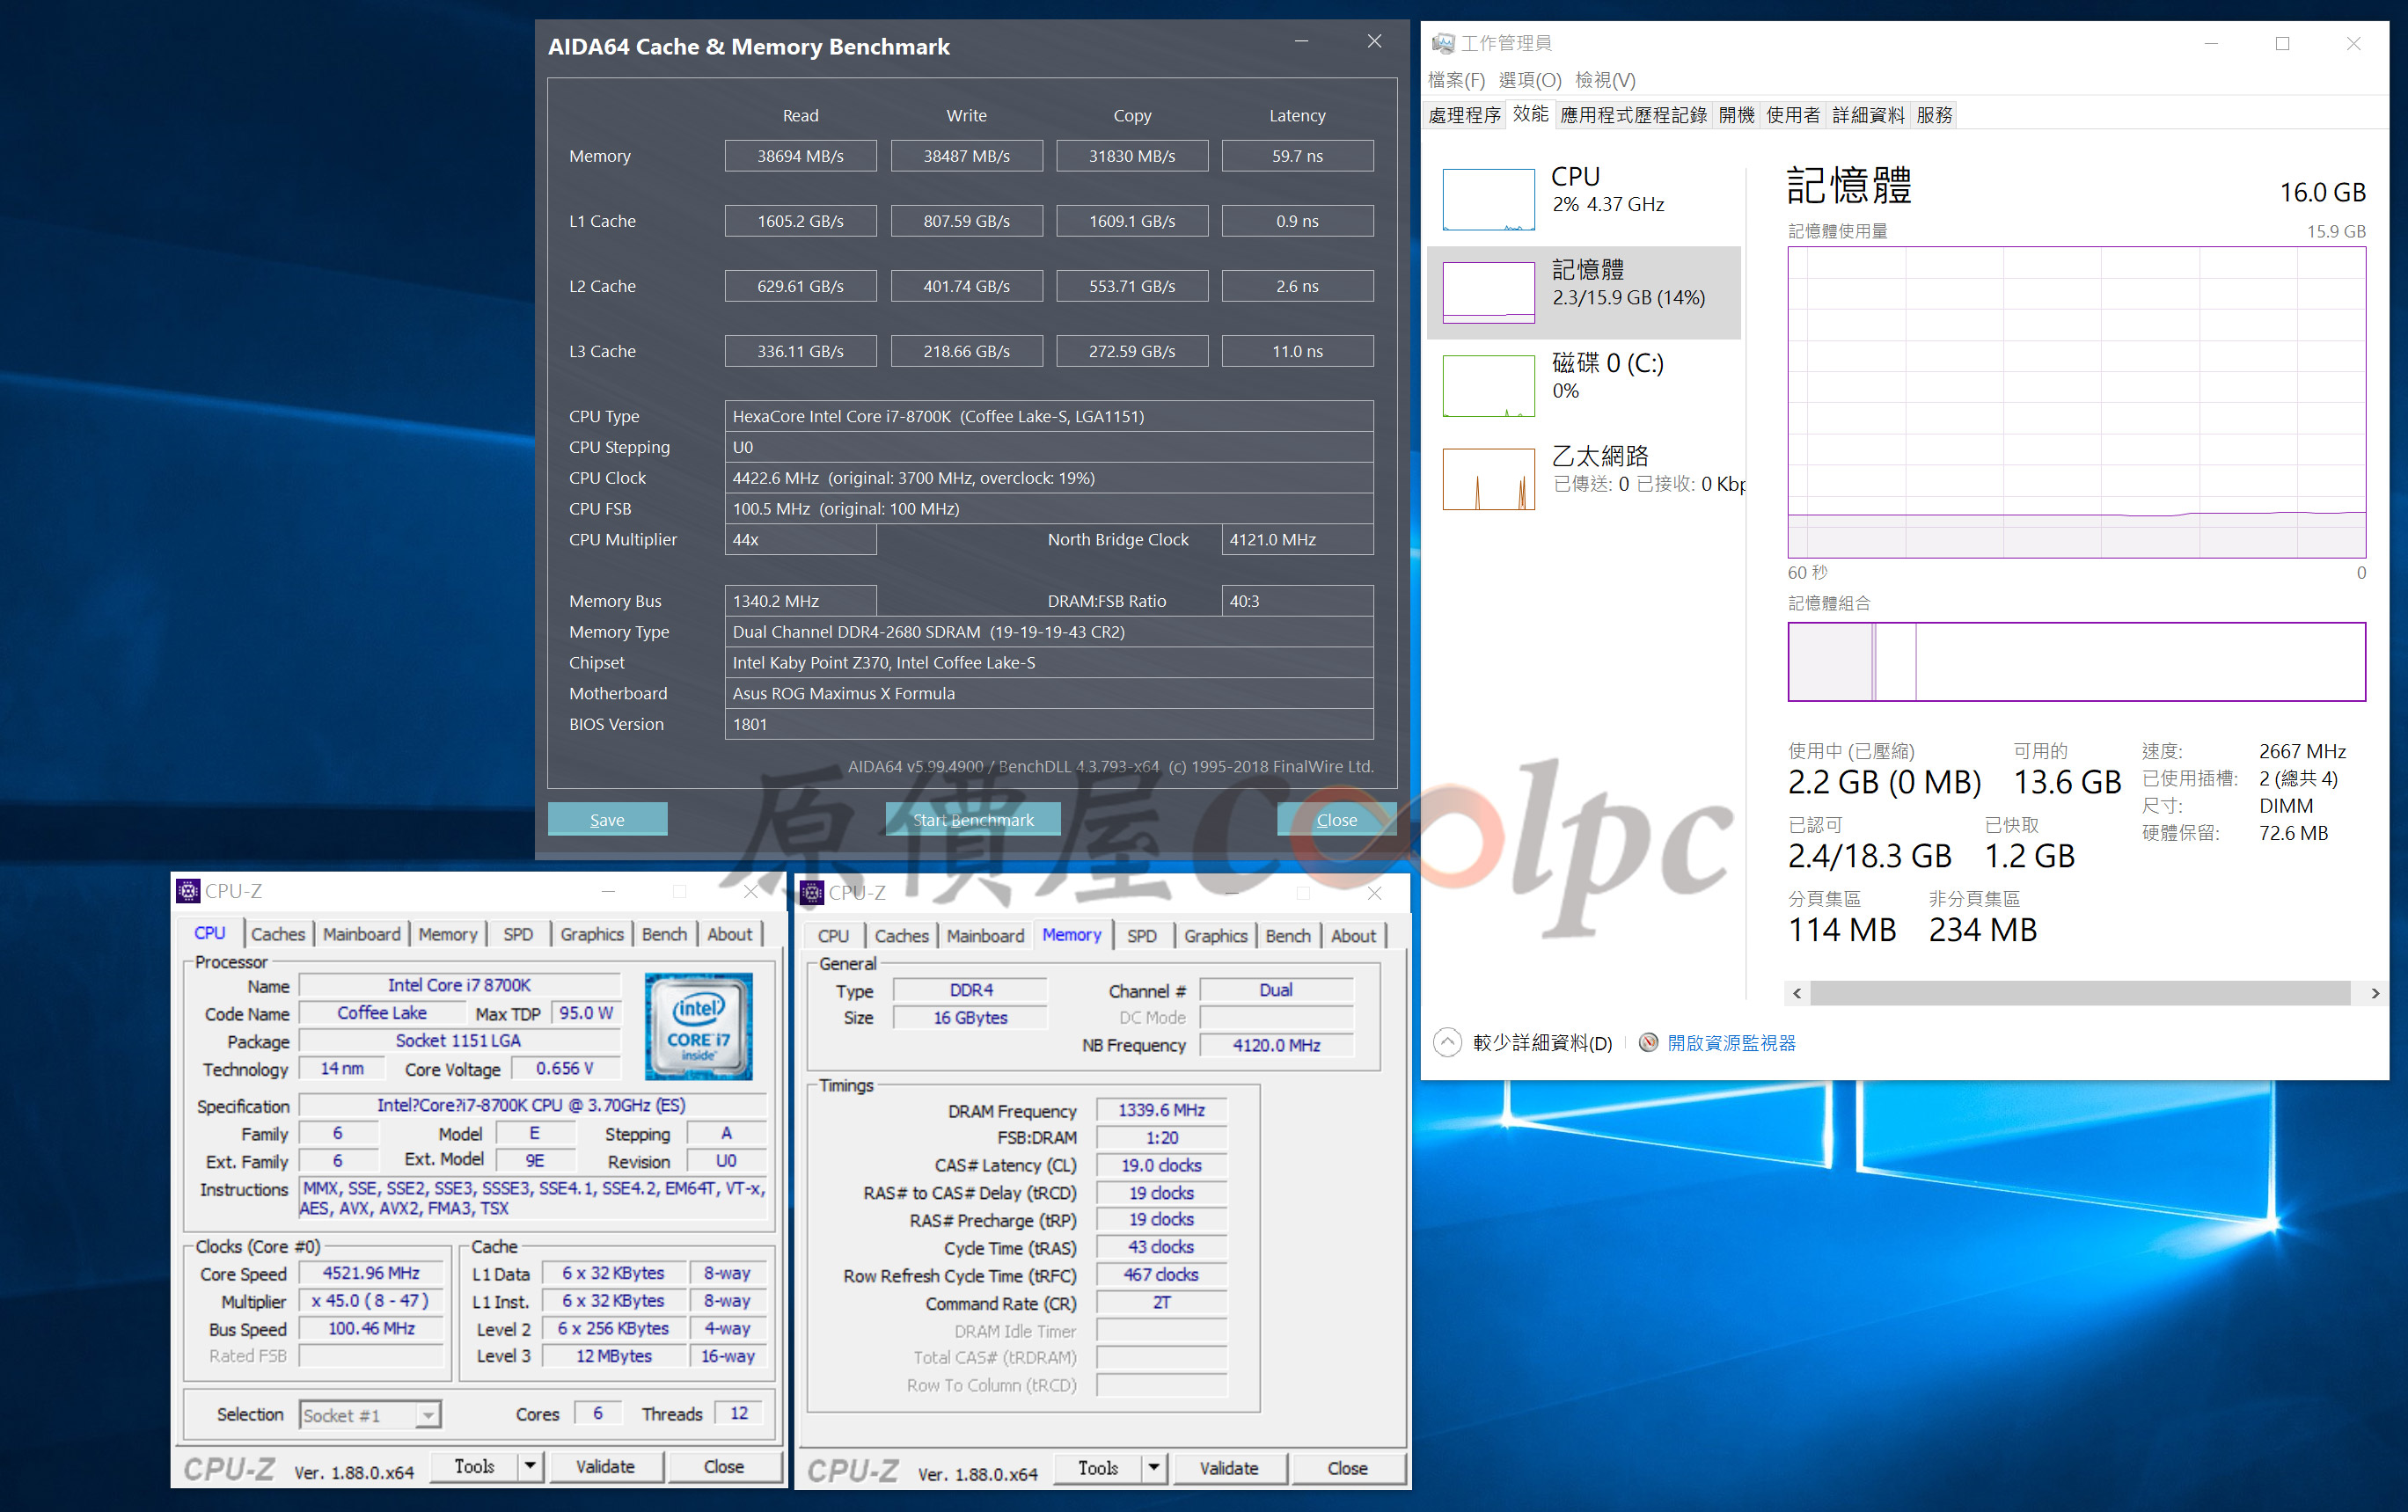Open Caches tab in left CPU-Z window

pyautogui.click(x=278, y=934)
